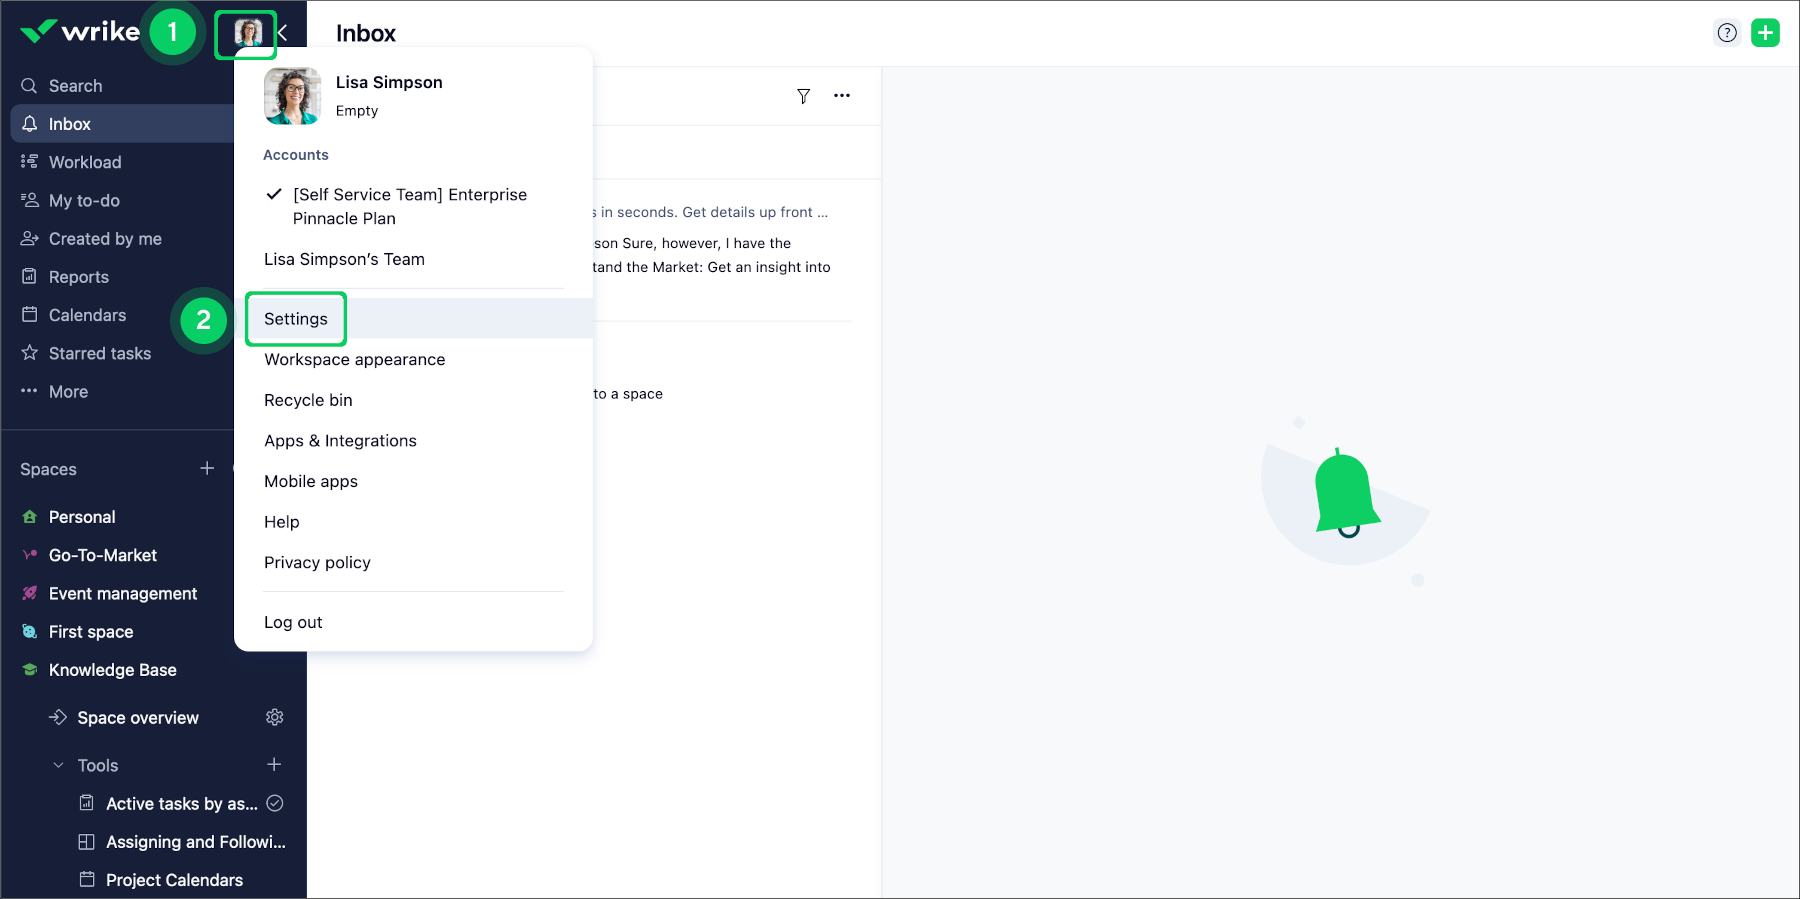Click the First space icon
Image resolution: width=1800 pixels, height=899 pixels.
click(29, 632)
